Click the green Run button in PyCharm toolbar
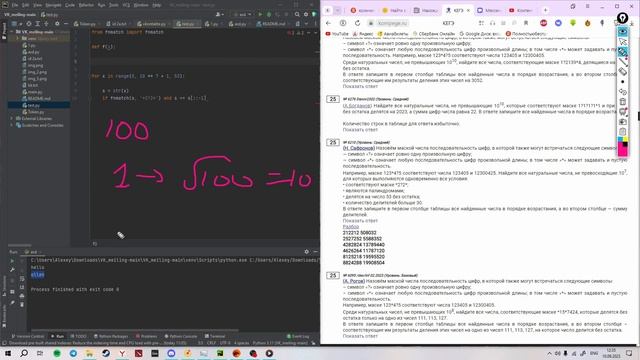 pos(260,14)
